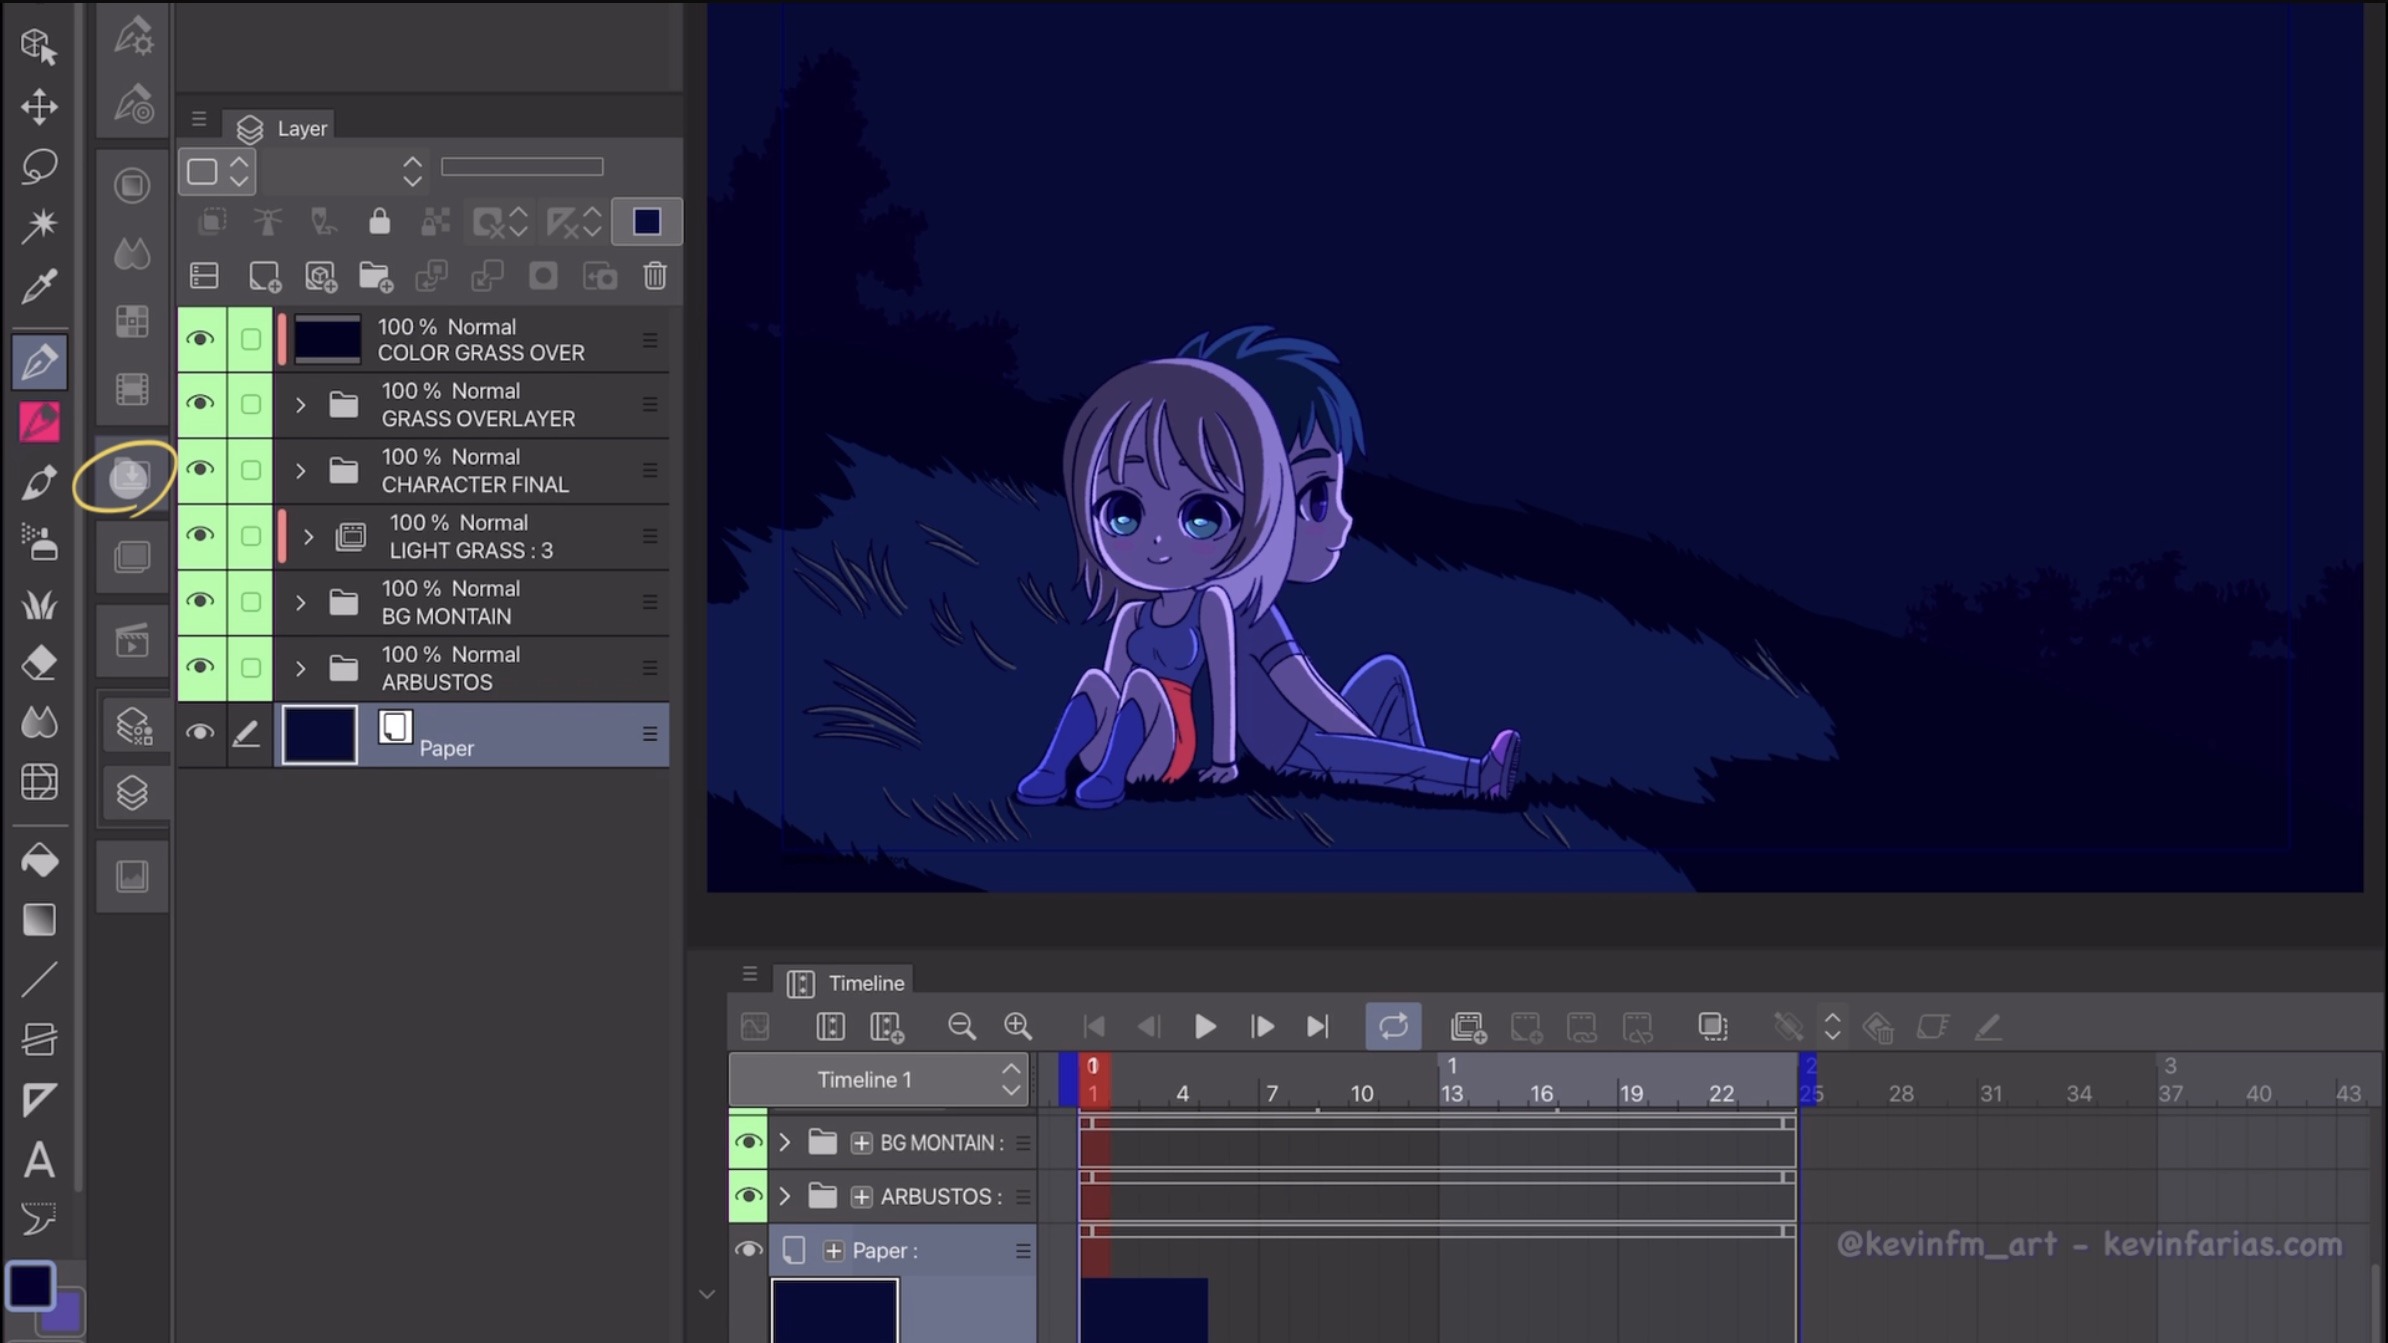The width and height of the screenshot is (2388, 1343).
Task: Hide BG MONTAIN track in timeline
Action: (x=748, y=1142)
